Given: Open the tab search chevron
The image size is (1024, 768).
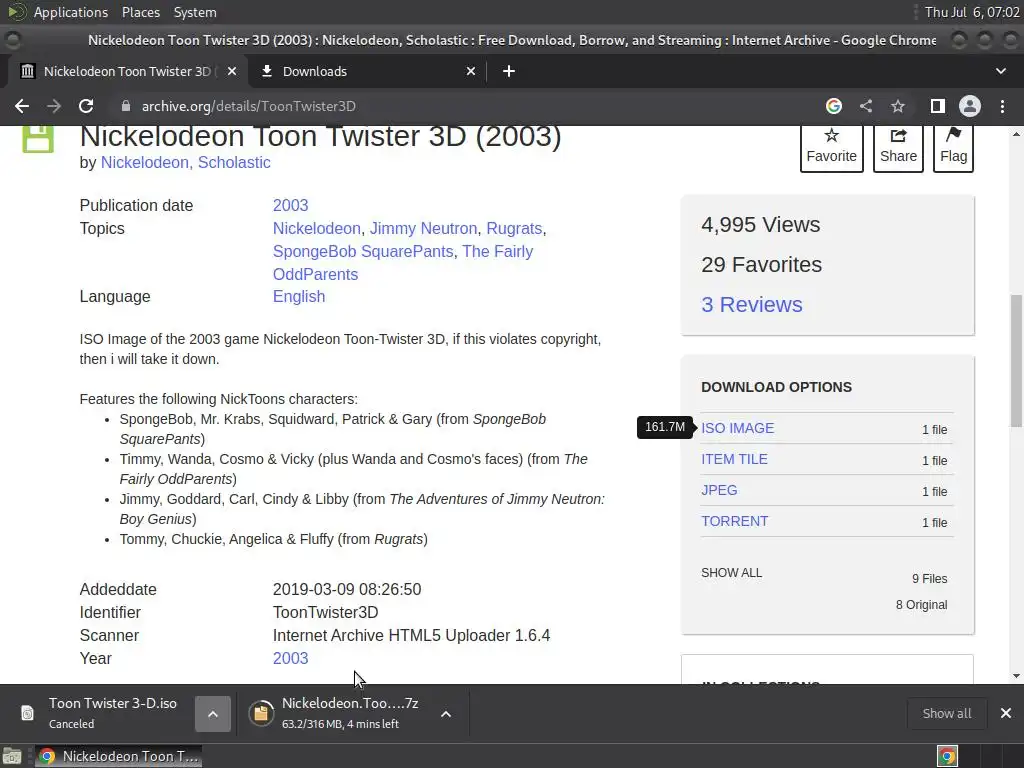Looking at the screenshot, I should click(x=1000, y=71).
